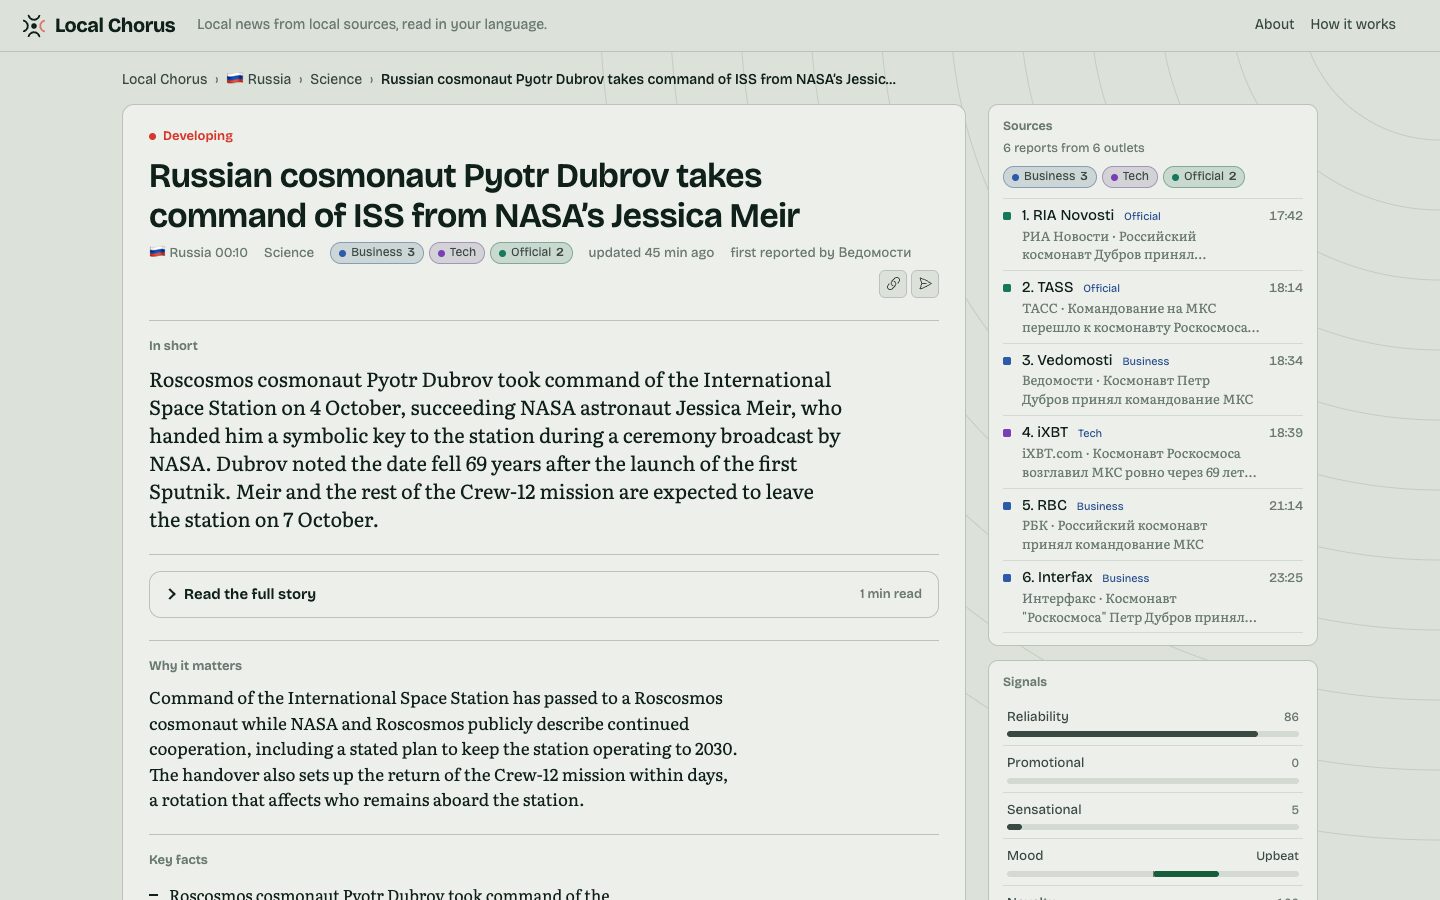Click the "Why it matters" section heading
Screen dimensions: 1440x900
(x=195, y=666)
